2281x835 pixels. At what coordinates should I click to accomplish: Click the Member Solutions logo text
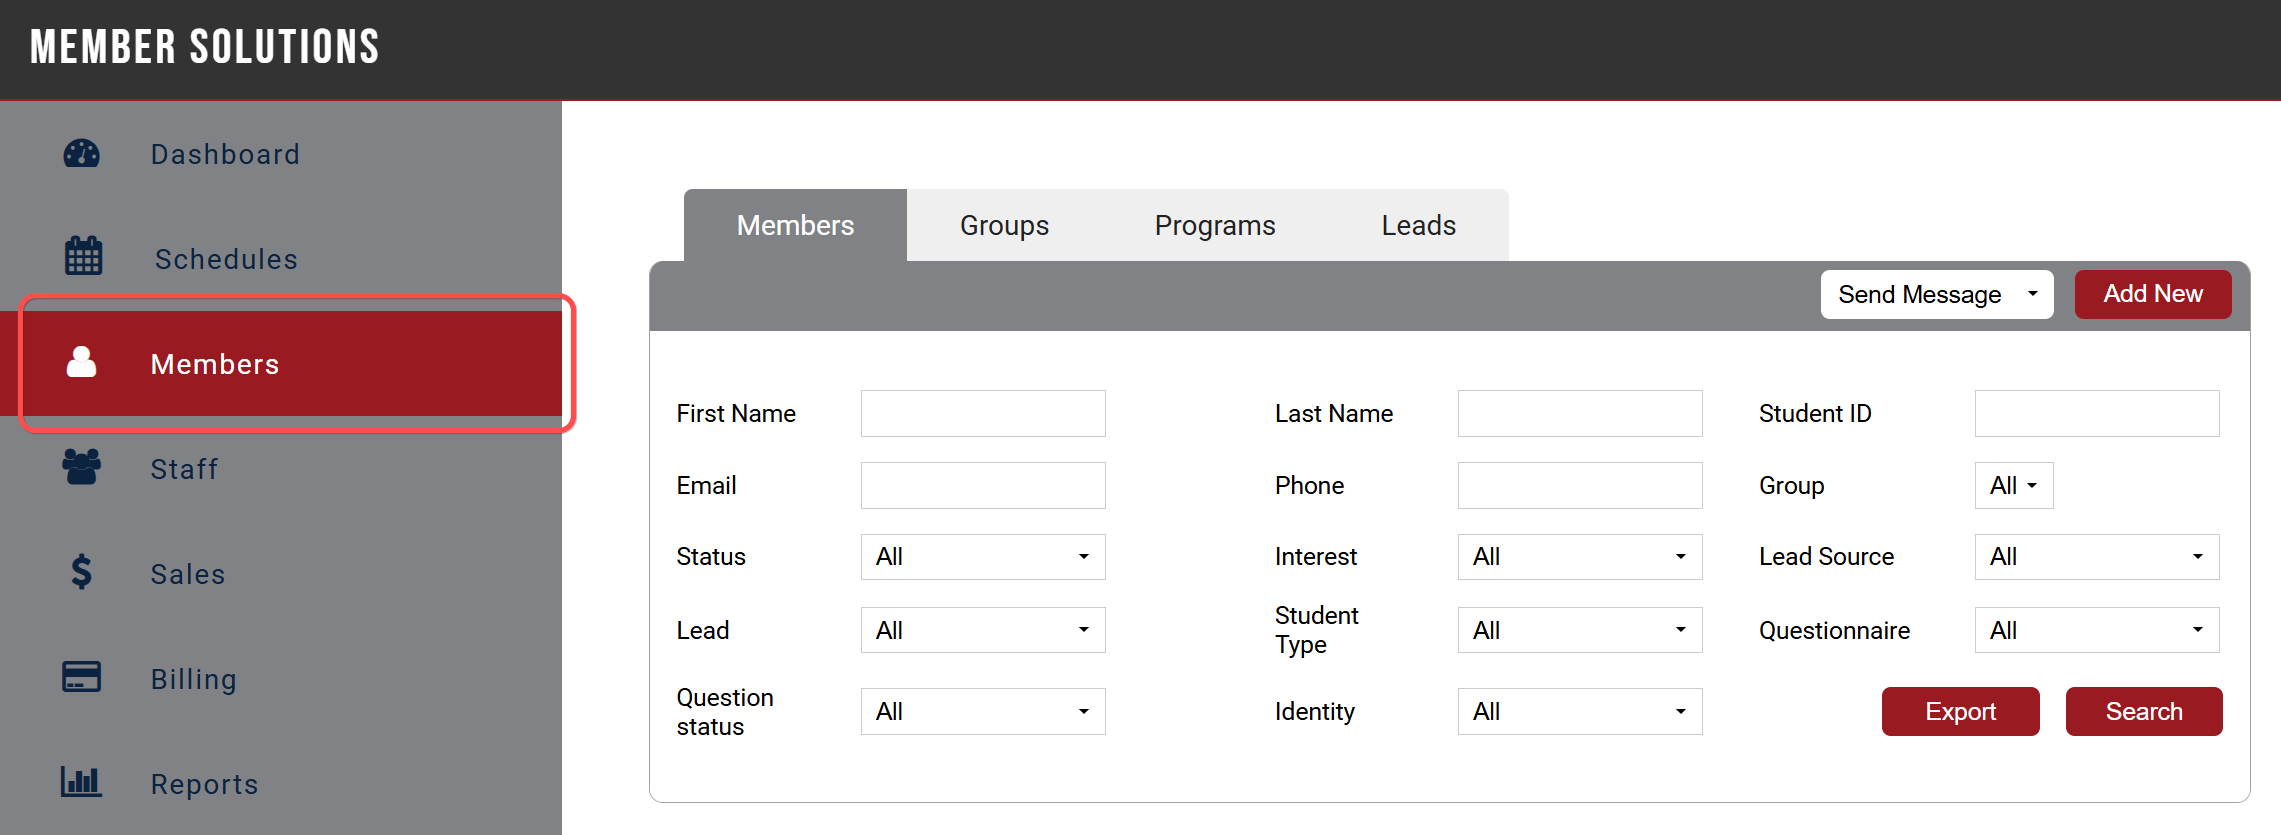[x=205, y=47]
